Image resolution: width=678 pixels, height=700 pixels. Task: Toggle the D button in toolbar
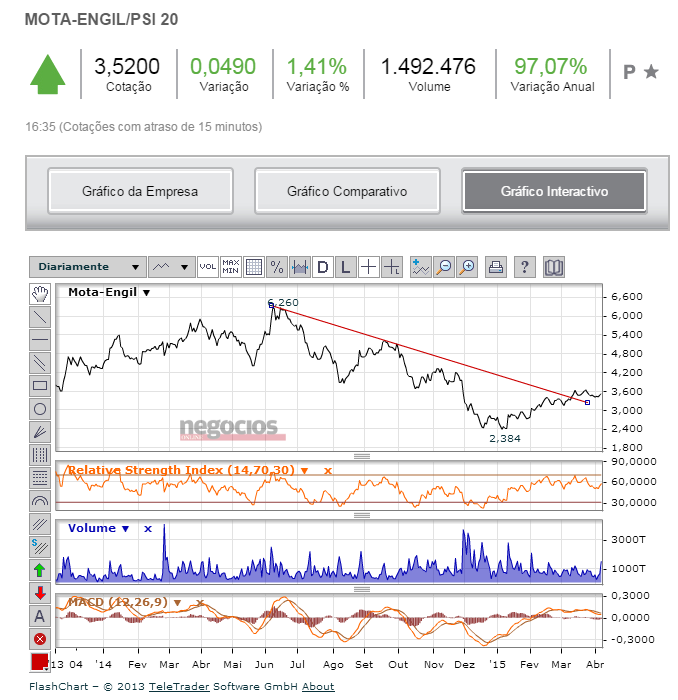click(x=323, y=267)
